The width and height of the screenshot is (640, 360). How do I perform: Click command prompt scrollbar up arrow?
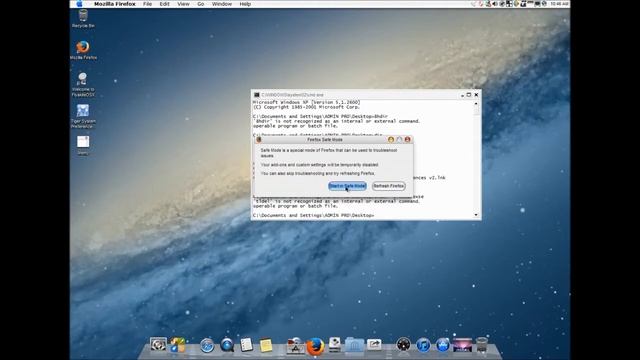(476, 104)
